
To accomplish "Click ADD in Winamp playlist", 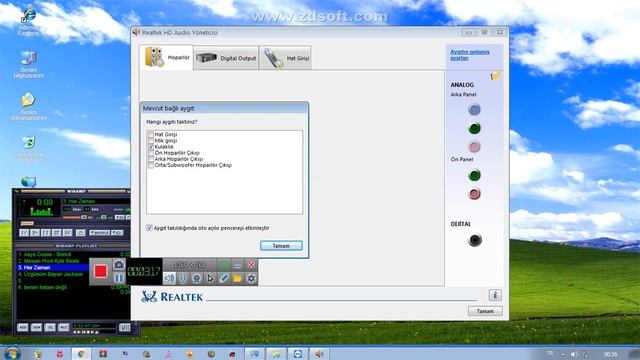I will coord(23,327).
